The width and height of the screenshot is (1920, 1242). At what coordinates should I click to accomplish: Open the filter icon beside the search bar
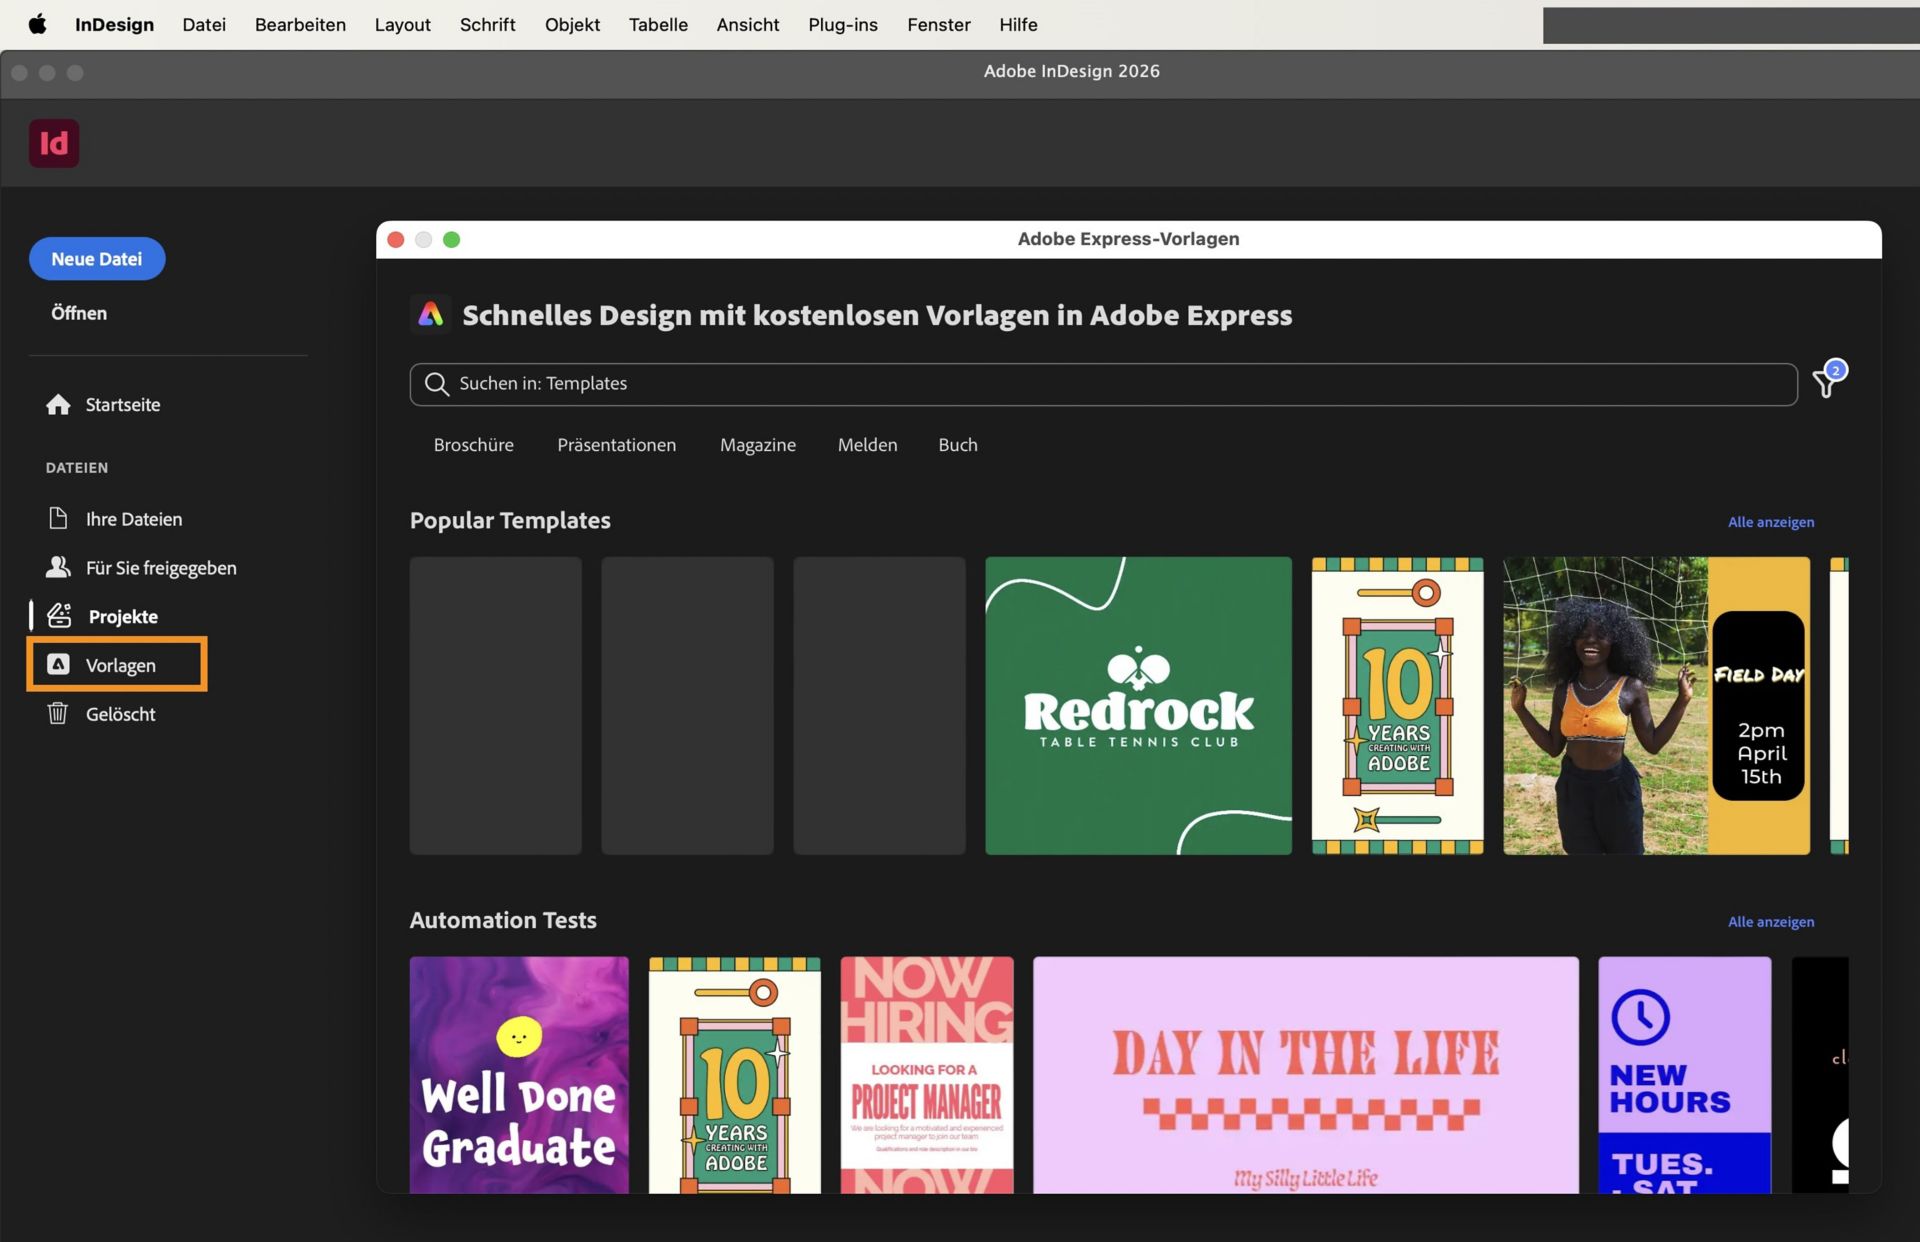(x=1827, y=383)
